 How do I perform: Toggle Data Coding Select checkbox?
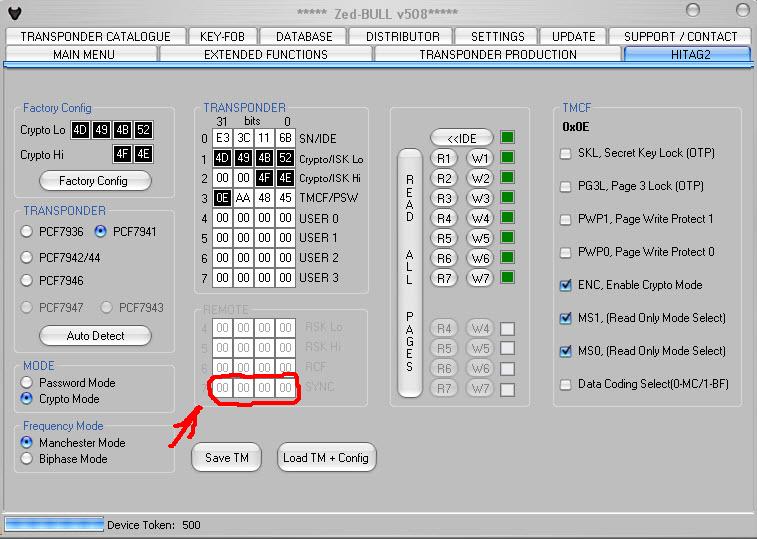565,384
